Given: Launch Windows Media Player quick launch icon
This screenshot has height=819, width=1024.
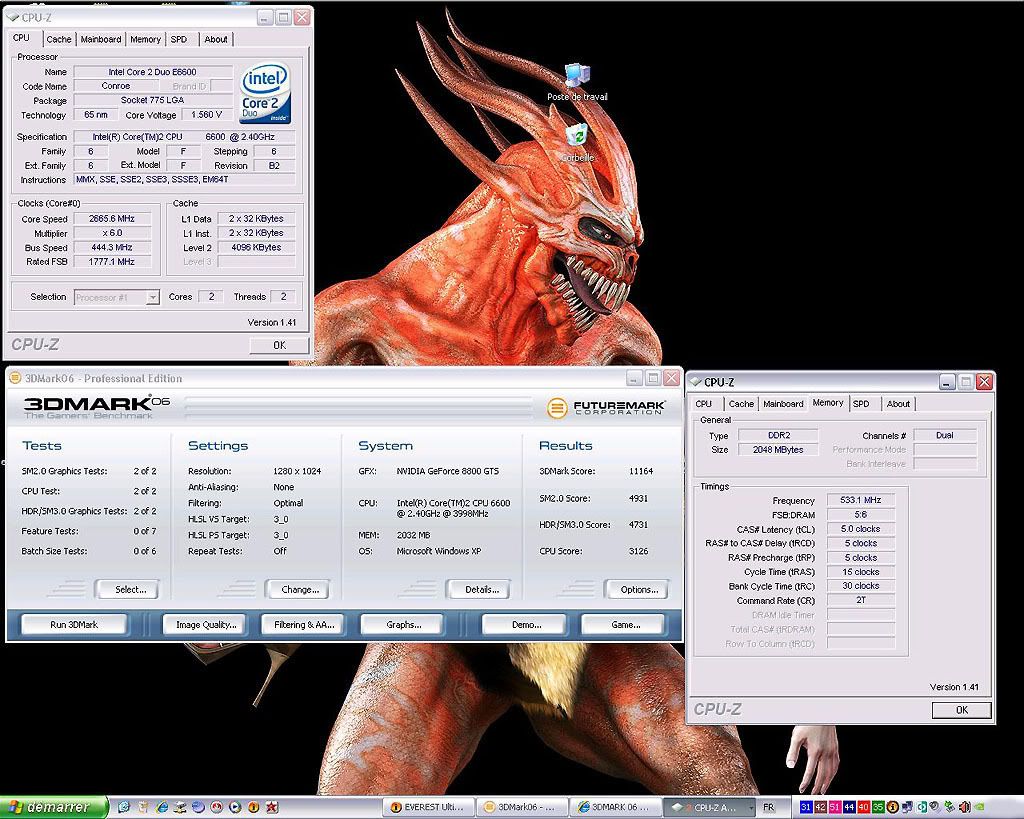Looking at the screenshot, I should tap(233, 807).
